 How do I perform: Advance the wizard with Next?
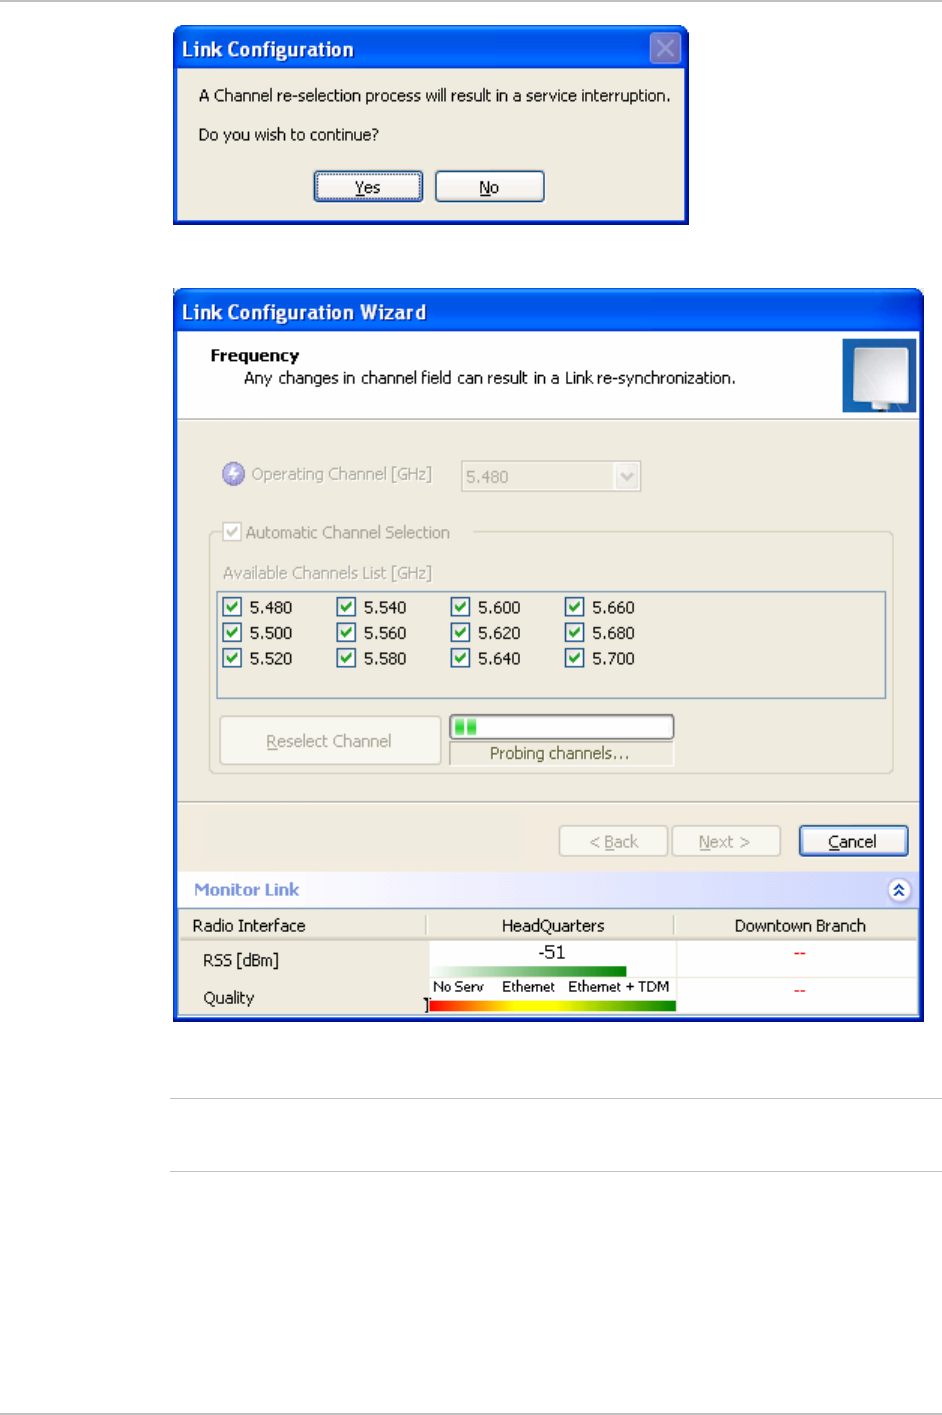point(725,842)
